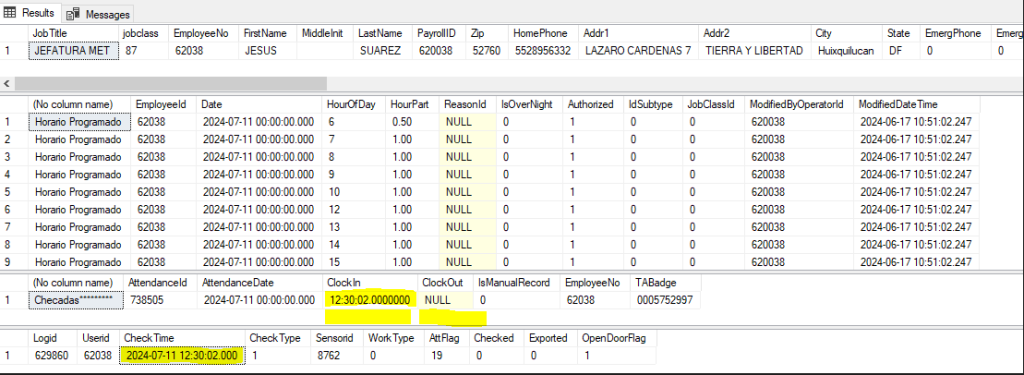
Task: Open the Messages tab
Action: tap(99, 14)
